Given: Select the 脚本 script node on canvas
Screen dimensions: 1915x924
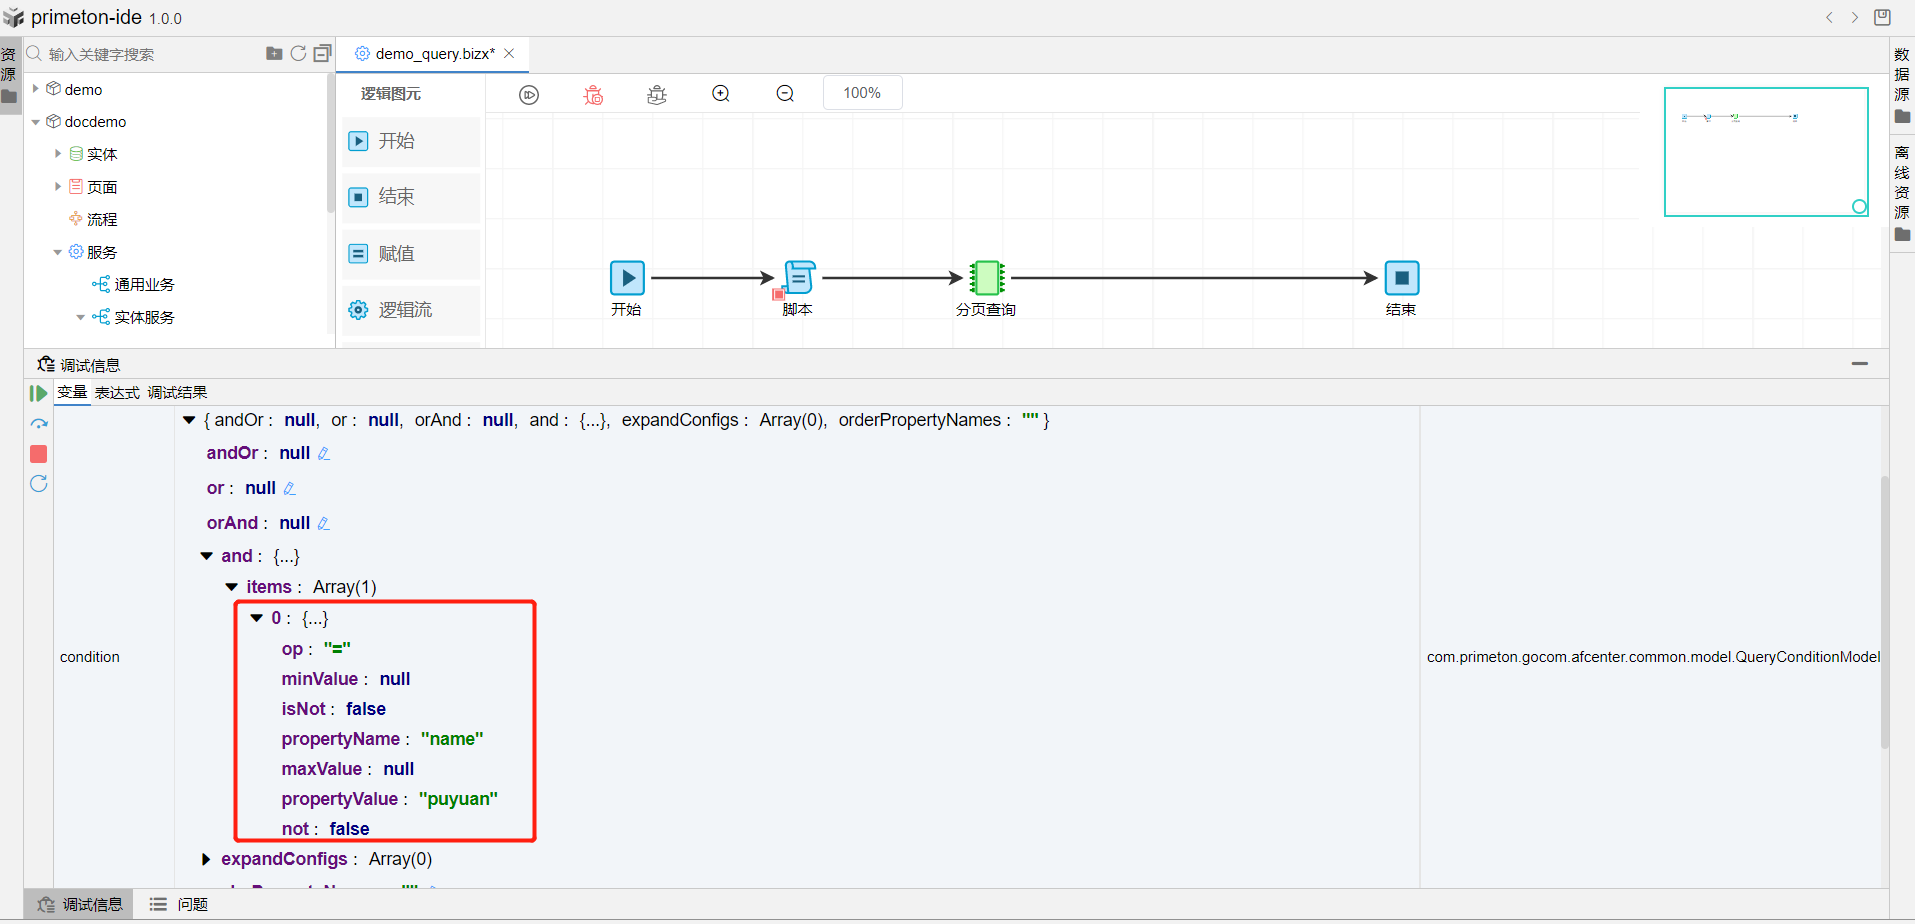Looking at the screenshot, I should click(x=798, y=278).
